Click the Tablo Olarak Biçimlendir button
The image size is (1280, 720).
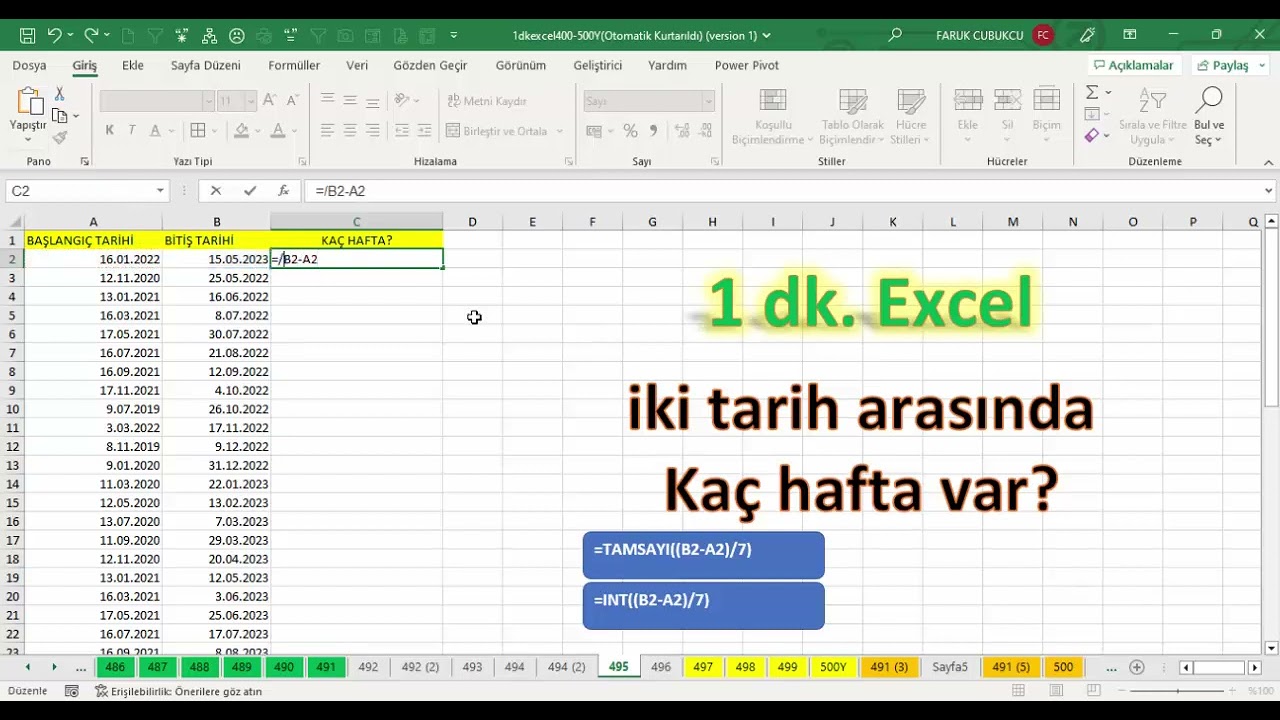click(x=853, y=117)
